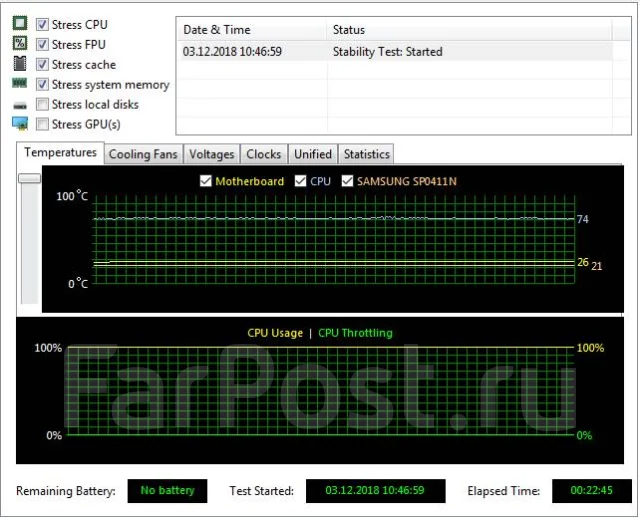The image size is (640, 518).
Task: Toggle the Stress cache checkbox
Action: (x=42, y=64)
